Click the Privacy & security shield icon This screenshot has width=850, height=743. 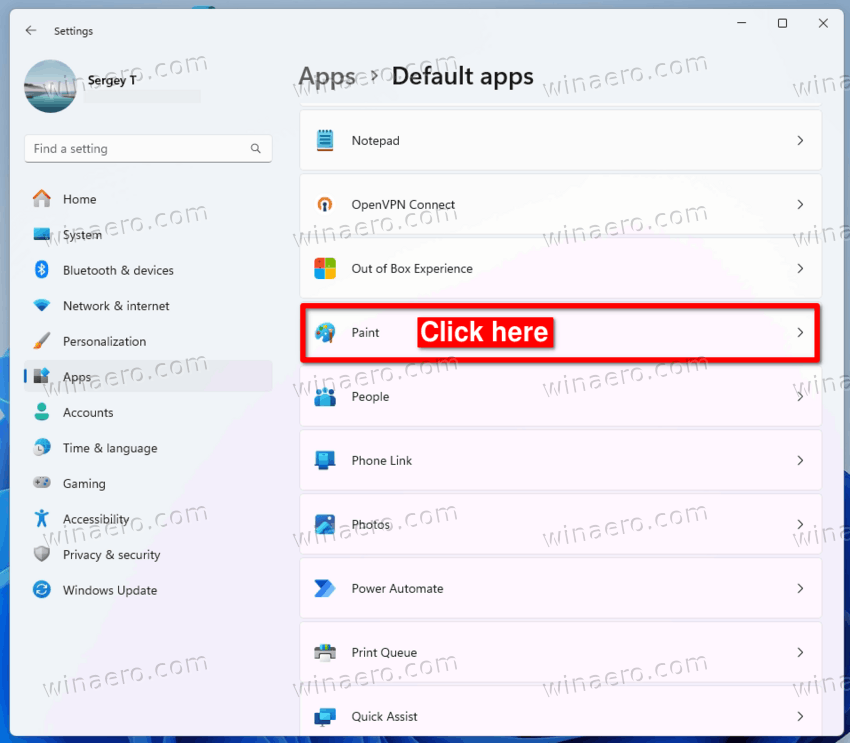pyautogui.click(x=42, y=554)
